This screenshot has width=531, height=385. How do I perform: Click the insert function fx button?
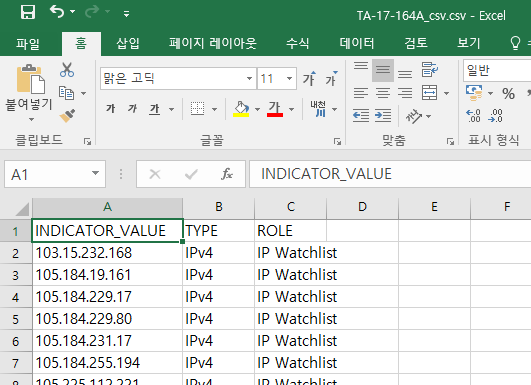(227, 174)
